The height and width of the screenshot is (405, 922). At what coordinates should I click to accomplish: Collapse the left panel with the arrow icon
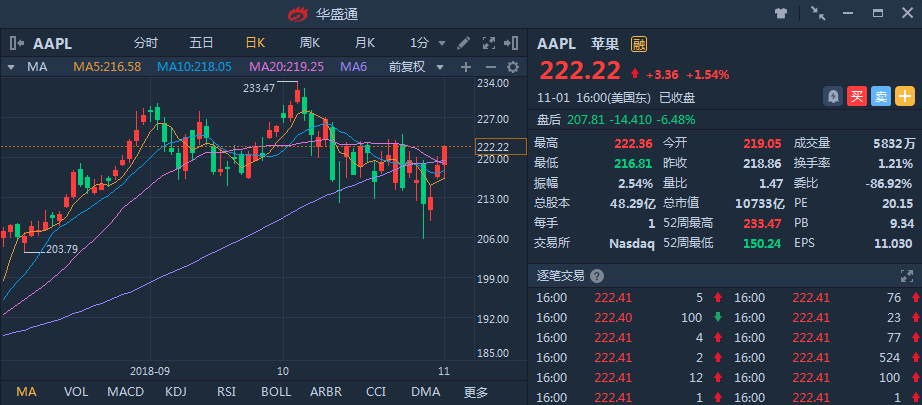[x=17, y=43]
